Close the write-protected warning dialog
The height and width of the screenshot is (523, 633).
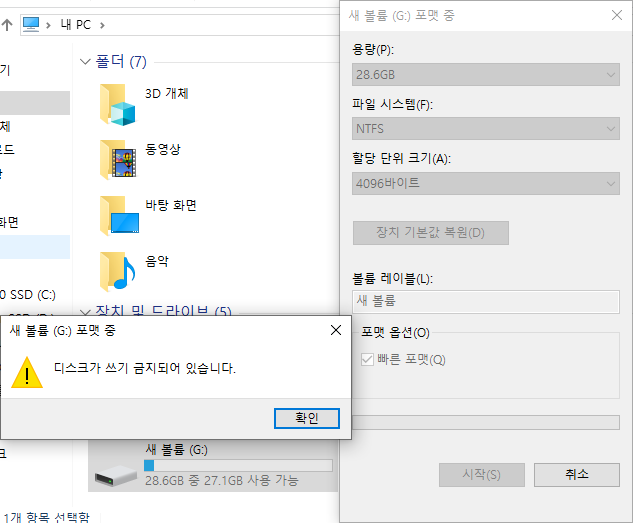[335, 330]
